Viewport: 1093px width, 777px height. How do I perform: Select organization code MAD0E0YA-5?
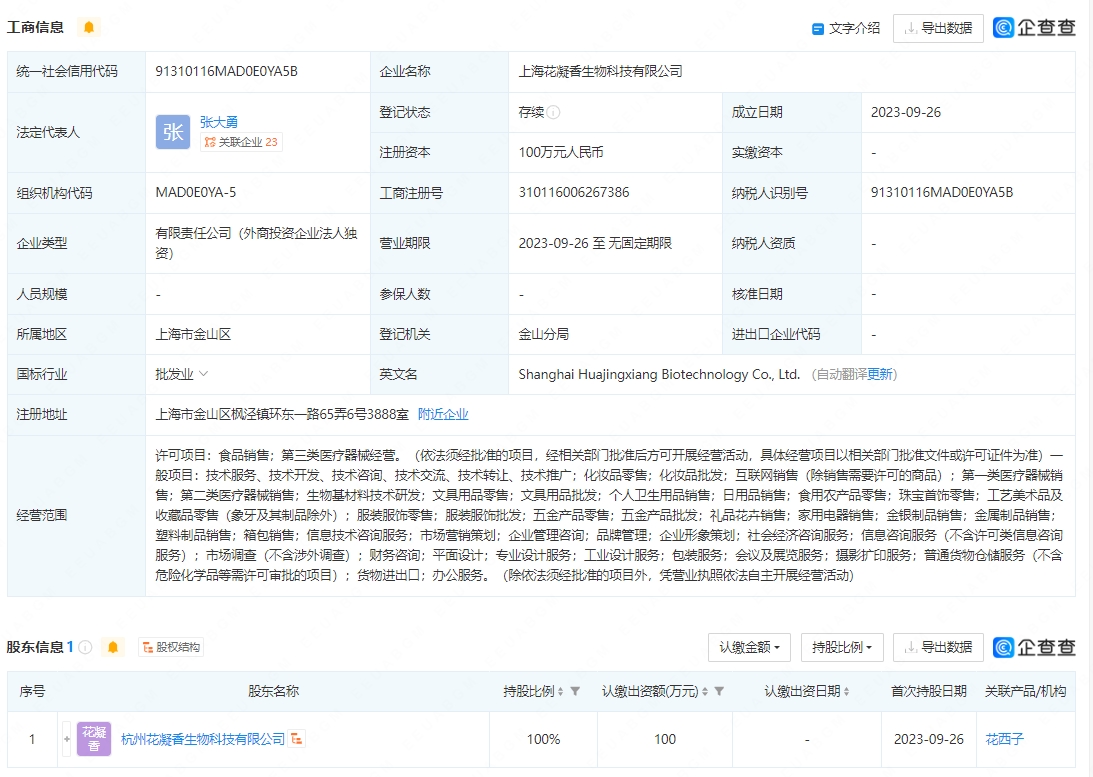[196, 192]
